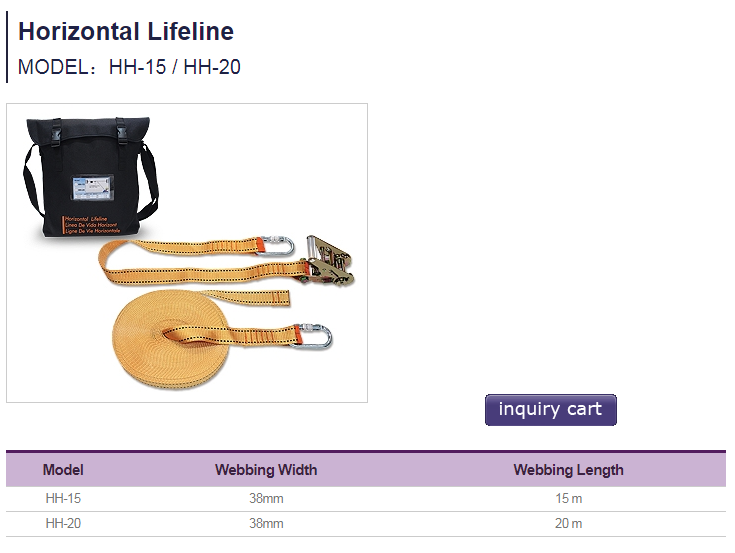Click the upper carabiner hook in photo

(277, 246)
